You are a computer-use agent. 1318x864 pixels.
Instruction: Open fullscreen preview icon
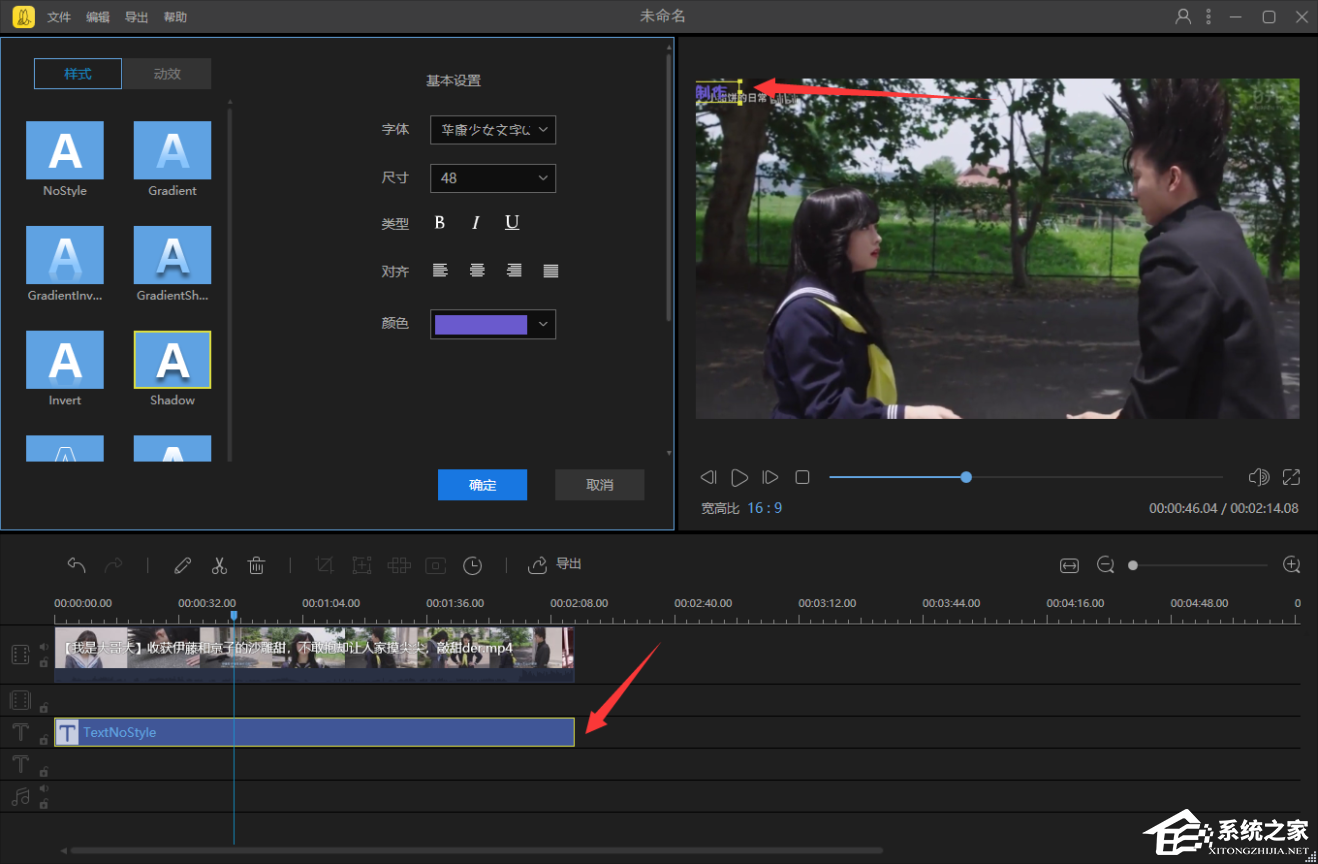tap(1291, 477)
